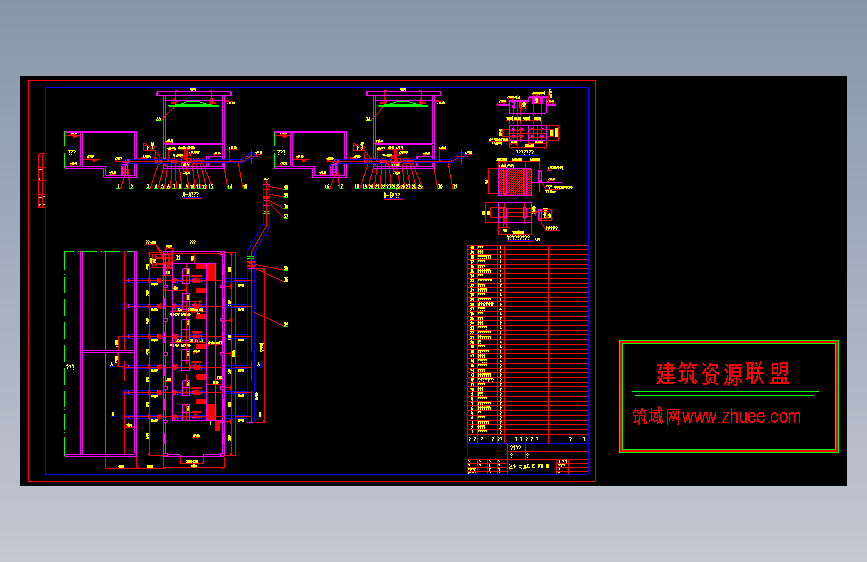867x562 pixels.
Task: Click the title block below parts list
Action: (x=527, y=459)
